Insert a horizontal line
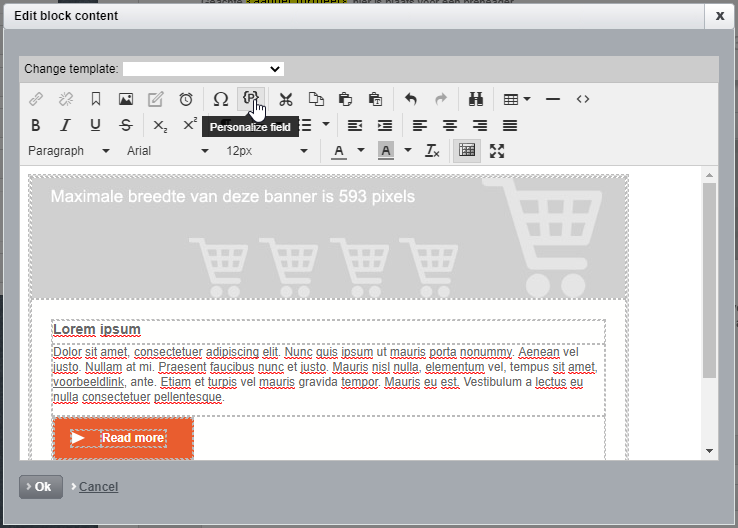 553,99
